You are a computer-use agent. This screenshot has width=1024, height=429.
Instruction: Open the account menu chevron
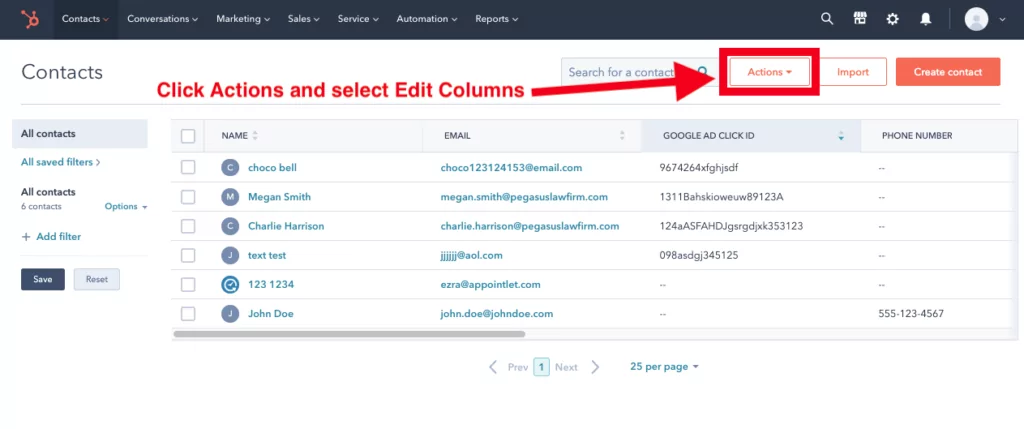click(1002, 20)
